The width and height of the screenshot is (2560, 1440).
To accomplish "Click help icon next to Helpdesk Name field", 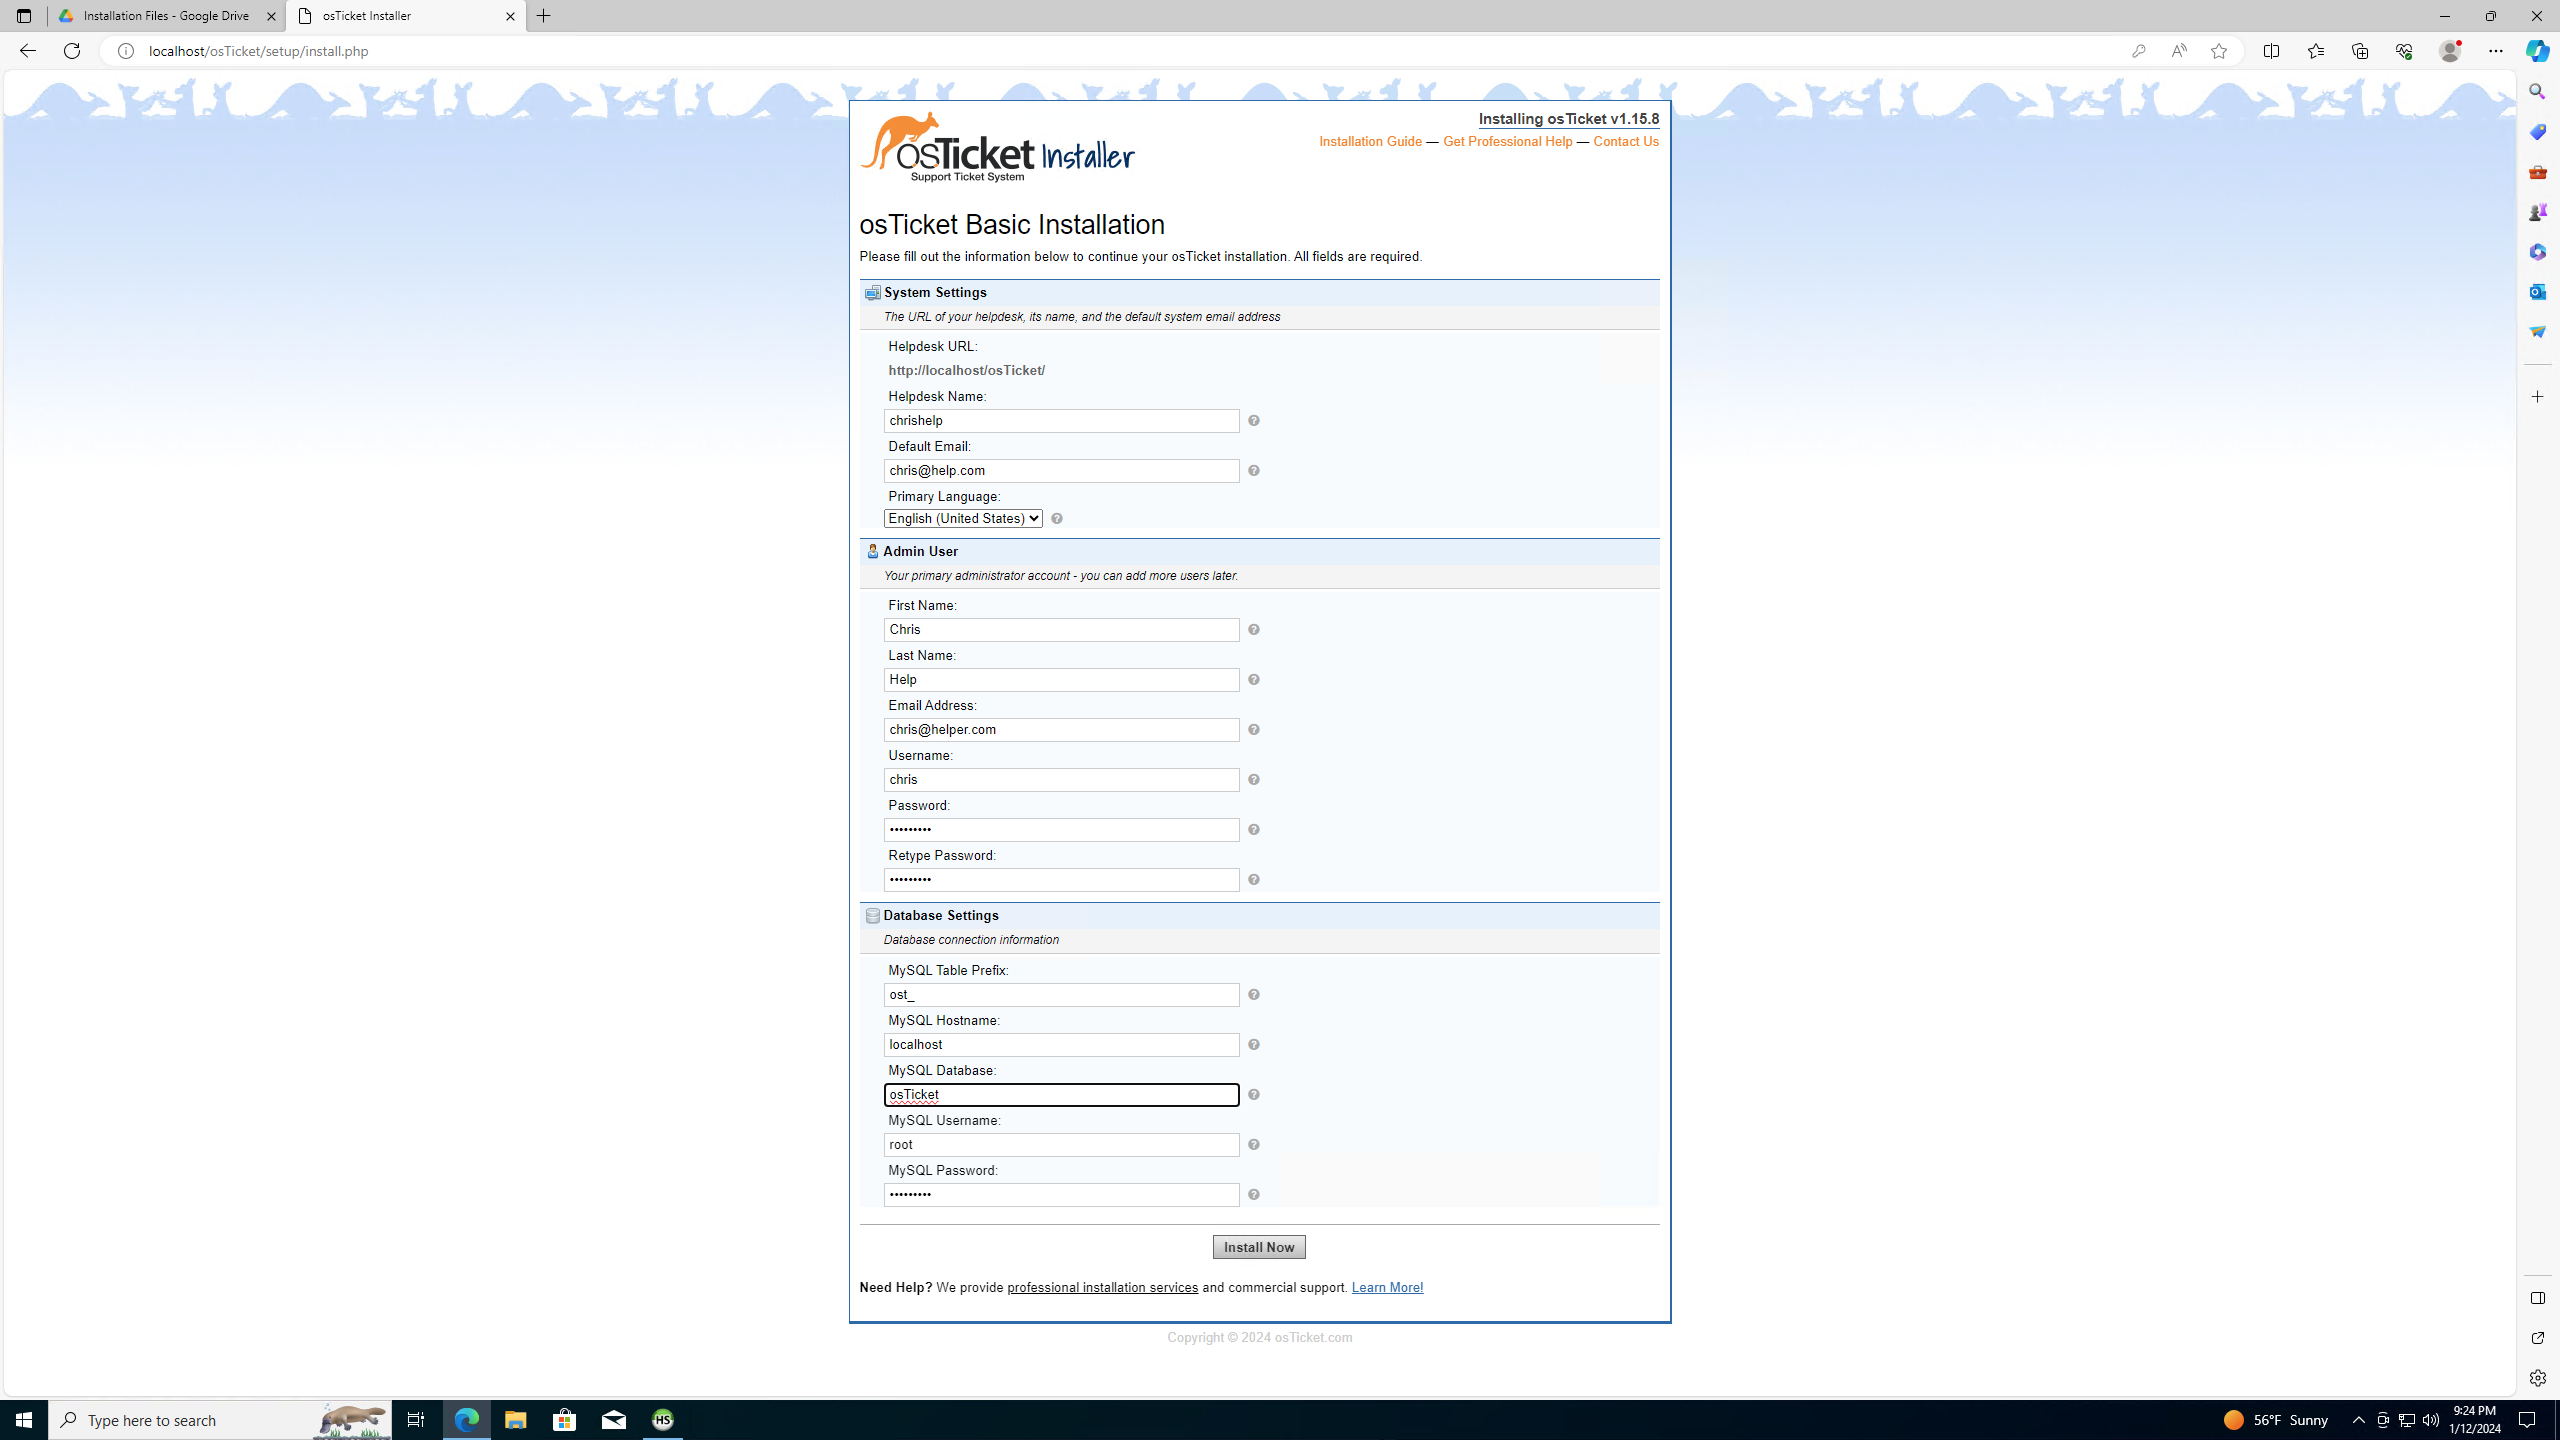I will (x=1253, y=421).
